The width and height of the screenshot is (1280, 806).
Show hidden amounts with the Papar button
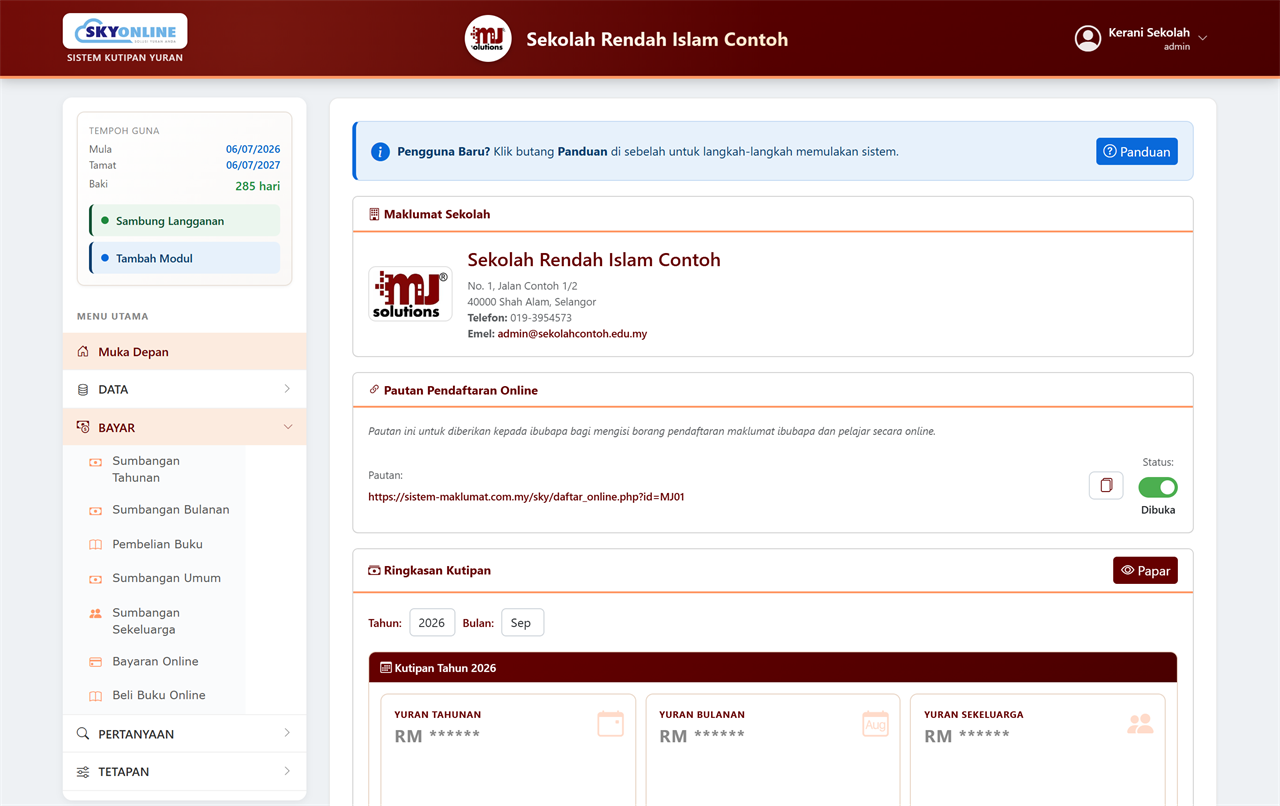coord(1145,570)
